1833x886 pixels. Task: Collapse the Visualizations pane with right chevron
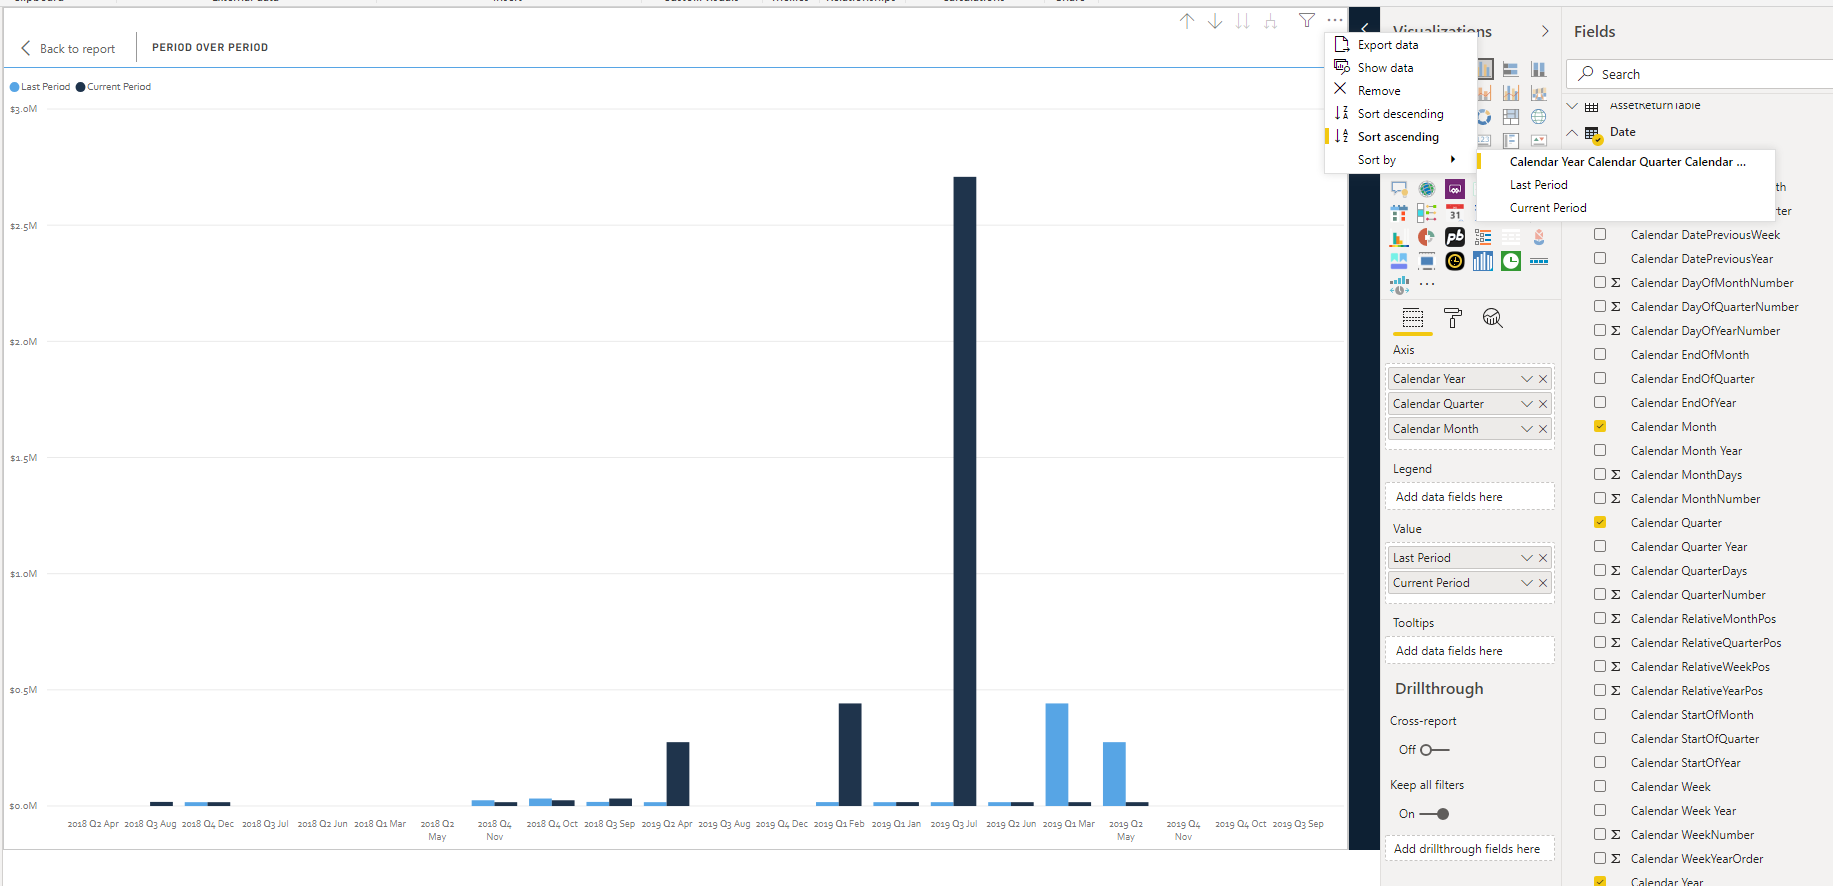click(x=1545, y=32)
